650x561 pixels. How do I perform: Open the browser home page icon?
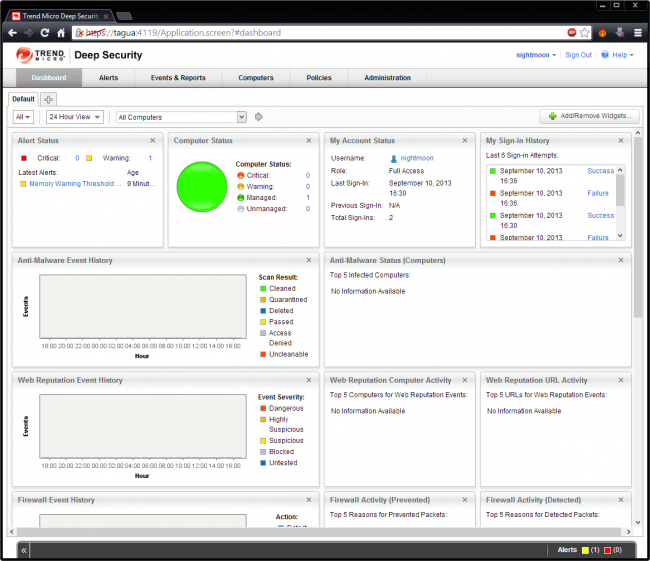point(61,33)
